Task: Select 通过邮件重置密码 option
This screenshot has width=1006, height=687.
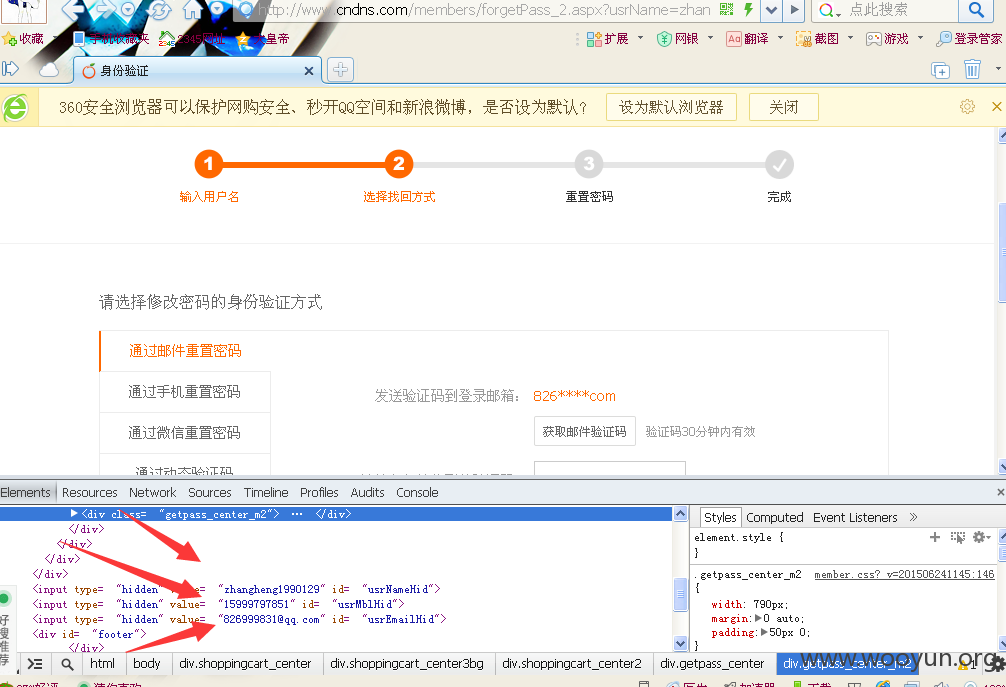Action: 185,351
